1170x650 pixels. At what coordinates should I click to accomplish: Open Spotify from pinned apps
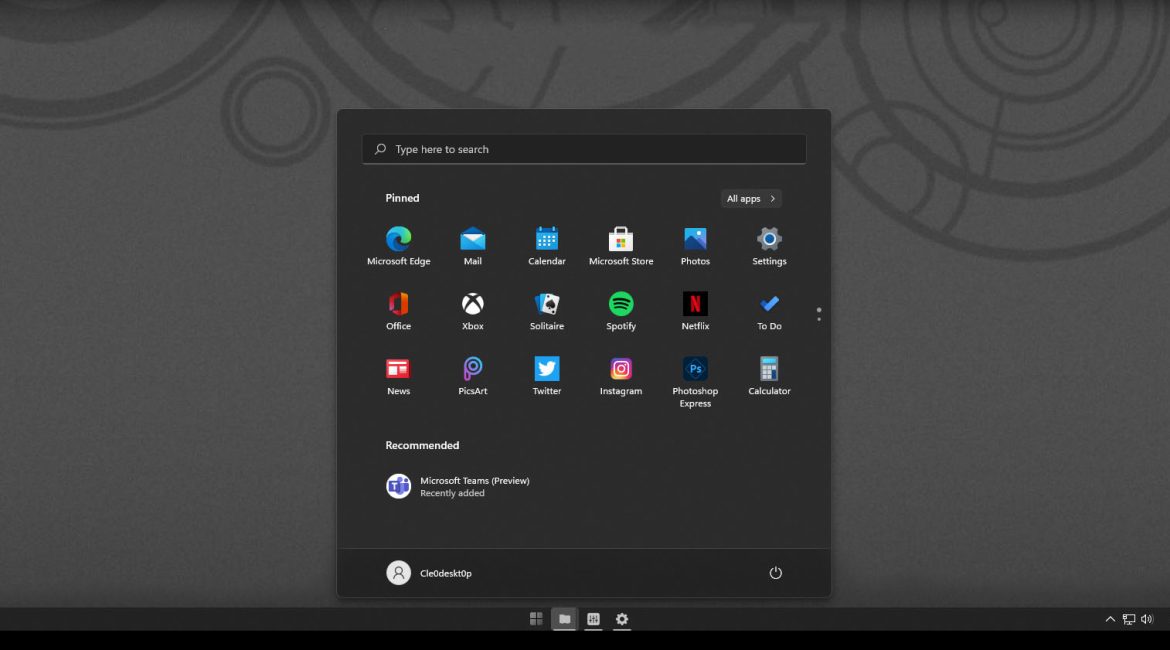[621, 304]
